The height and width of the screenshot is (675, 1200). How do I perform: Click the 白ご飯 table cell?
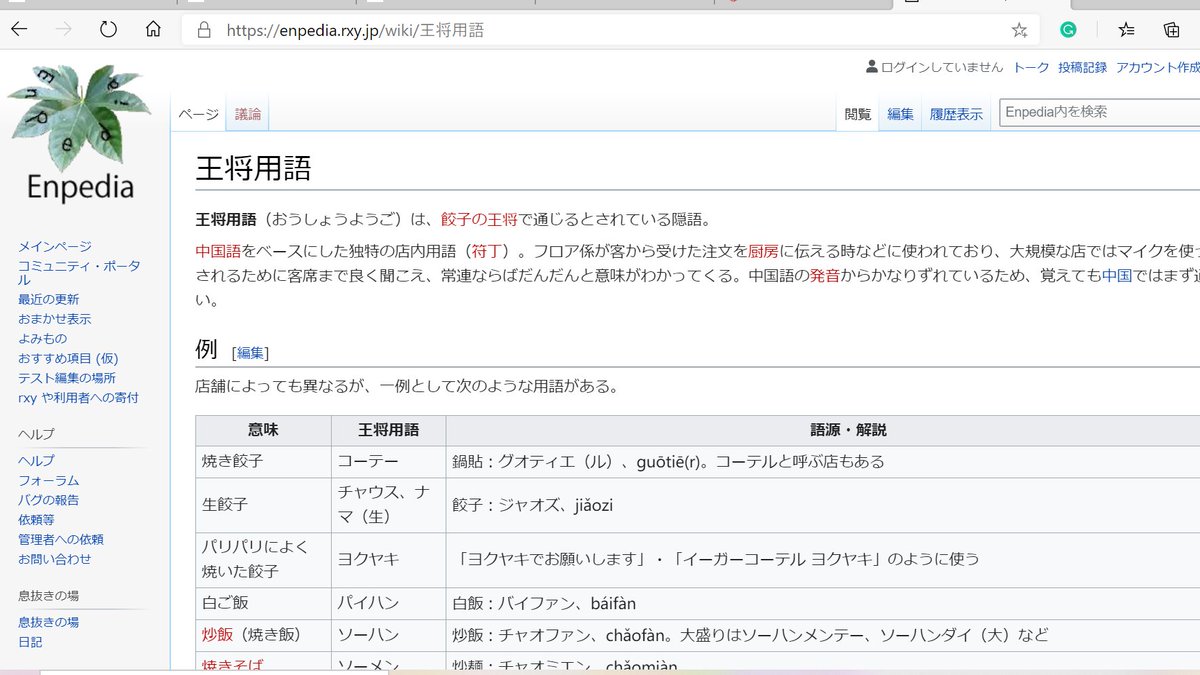point(263,604)
